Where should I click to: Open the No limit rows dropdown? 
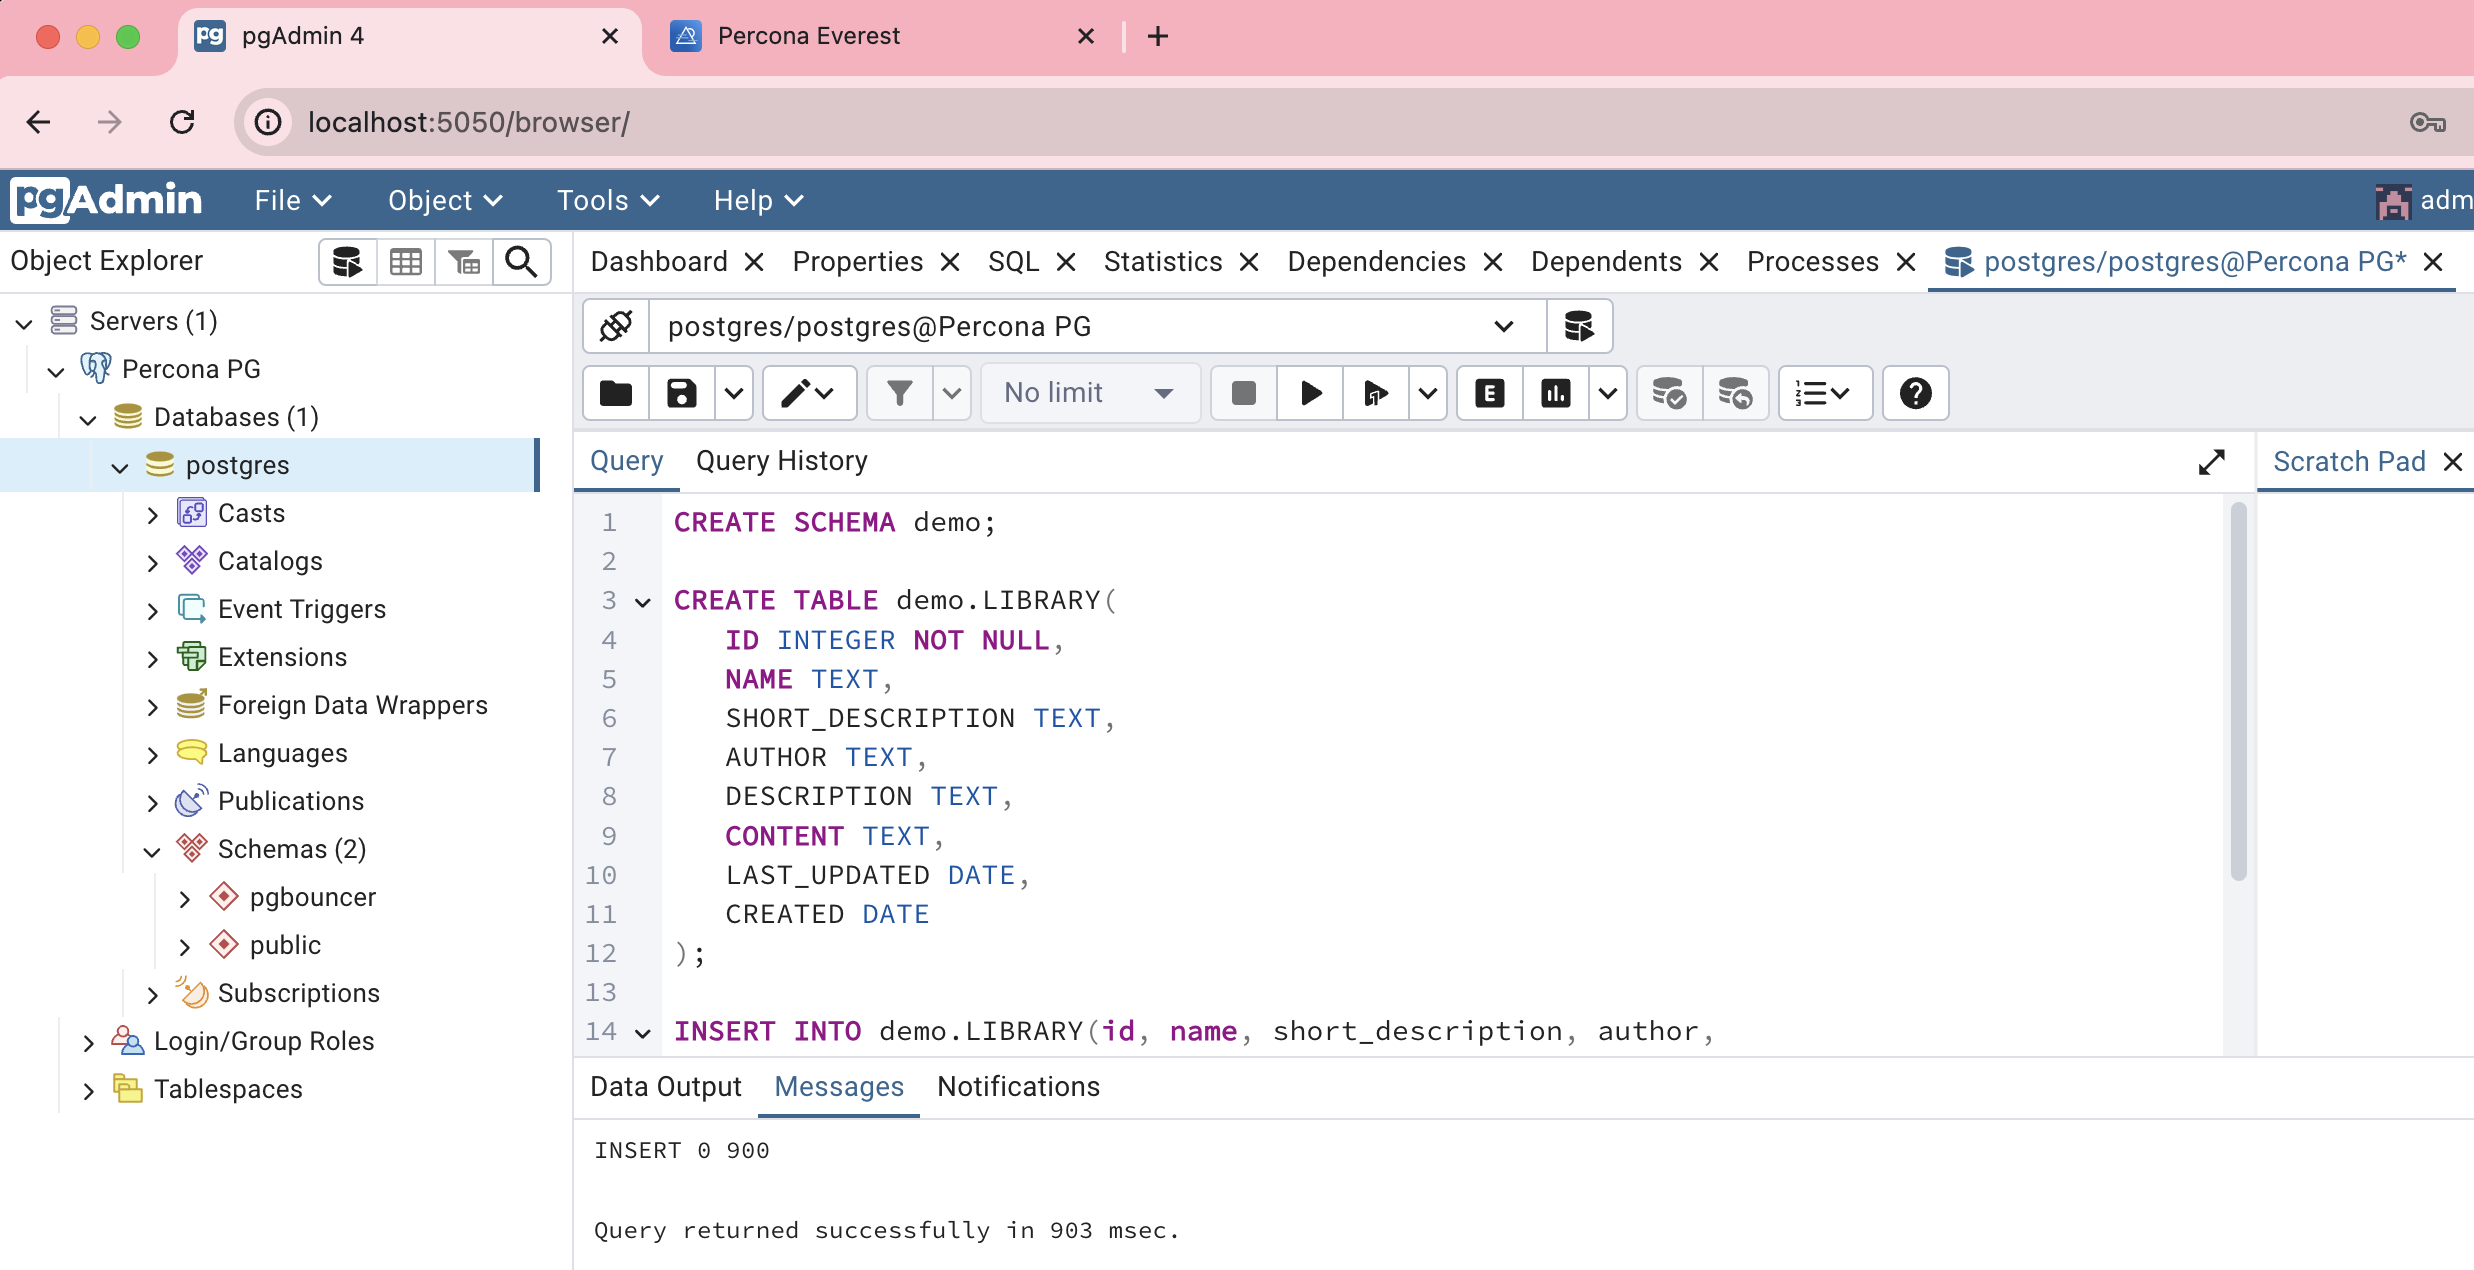click(x=1090, y=393)
